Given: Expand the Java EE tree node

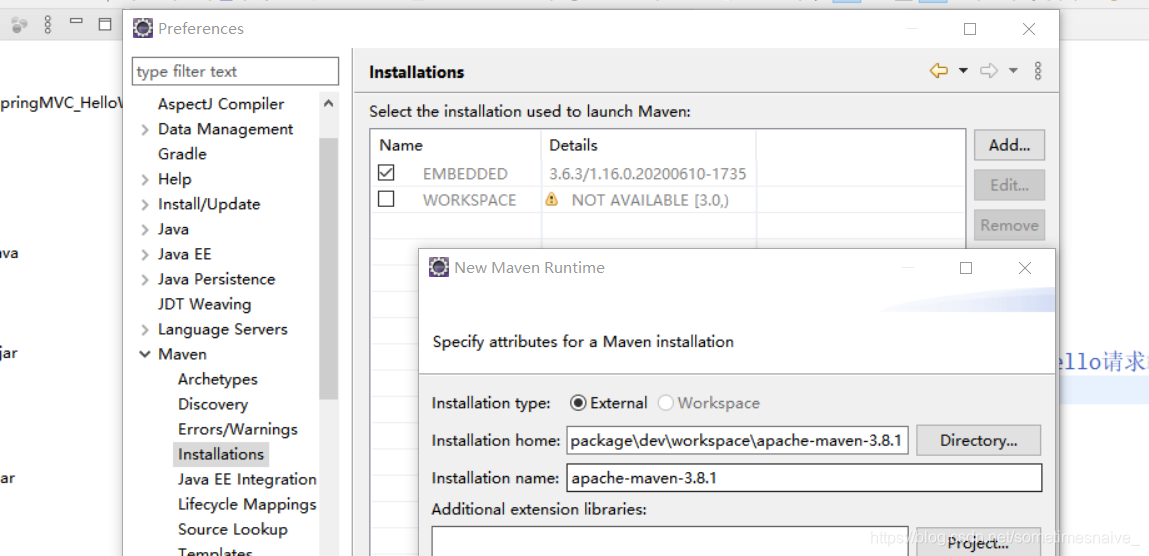Looking at the screenshot, I should coord(145,255).
